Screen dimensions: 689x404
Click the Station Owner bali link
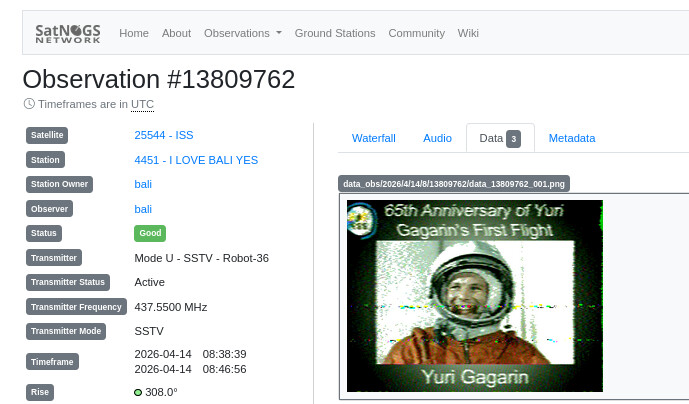coord(143,184)
